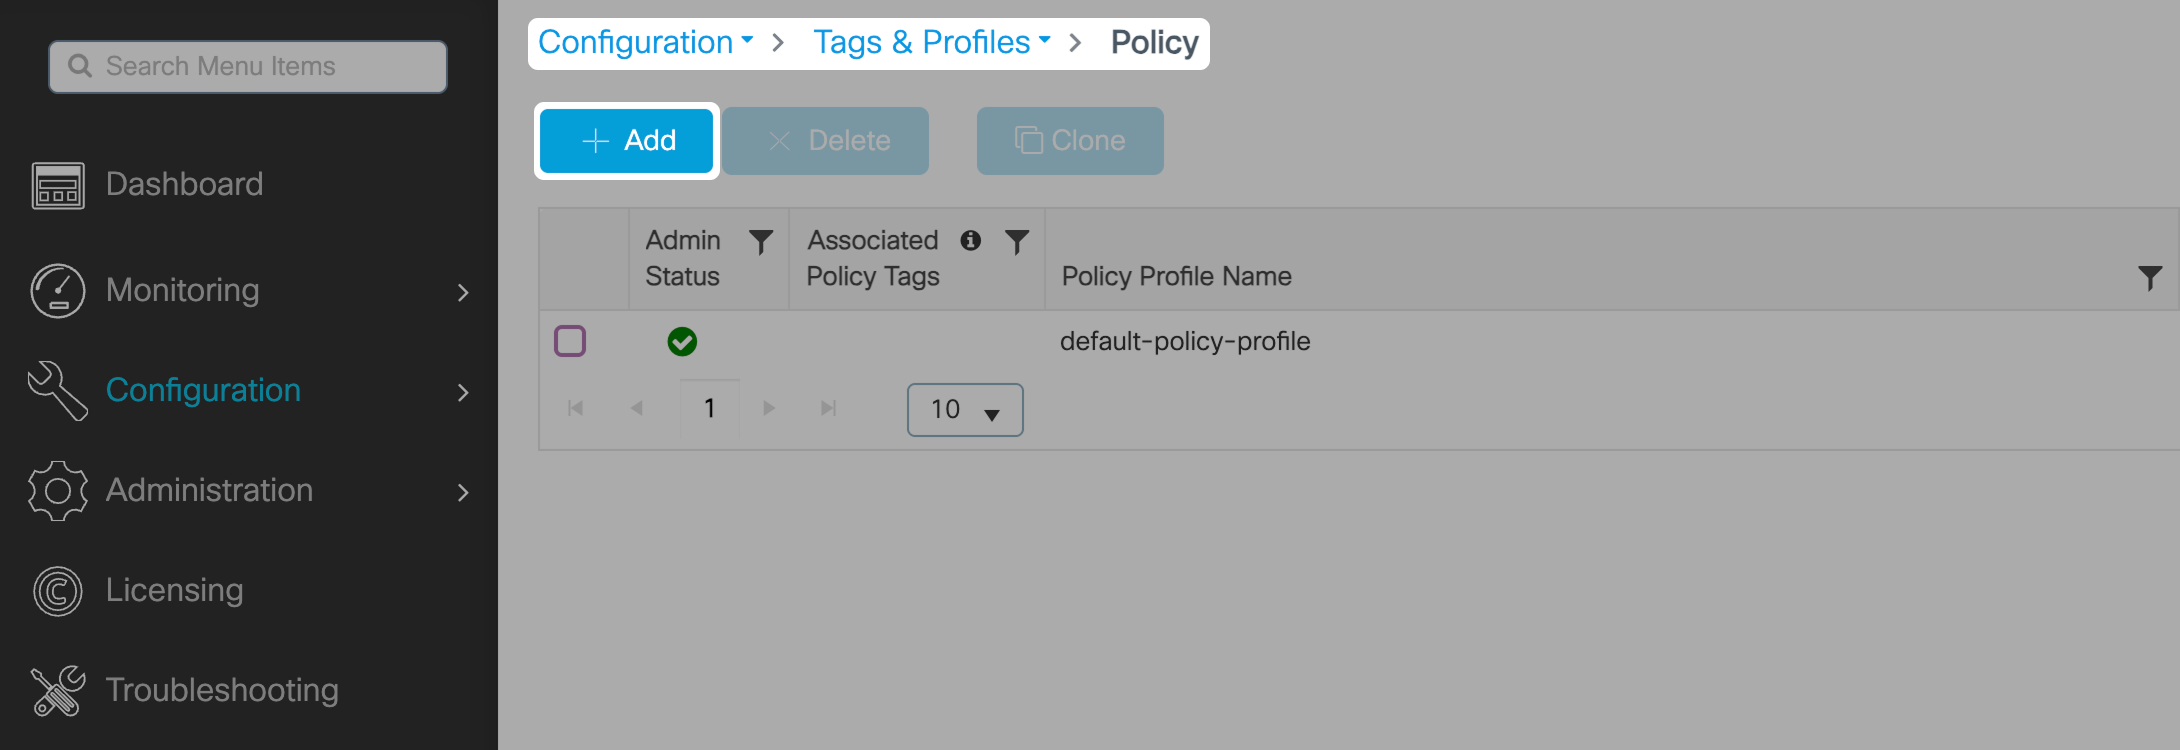Click the Configuration wrench icon
This screenshot has height=750, width=2180.
point(58,391)
